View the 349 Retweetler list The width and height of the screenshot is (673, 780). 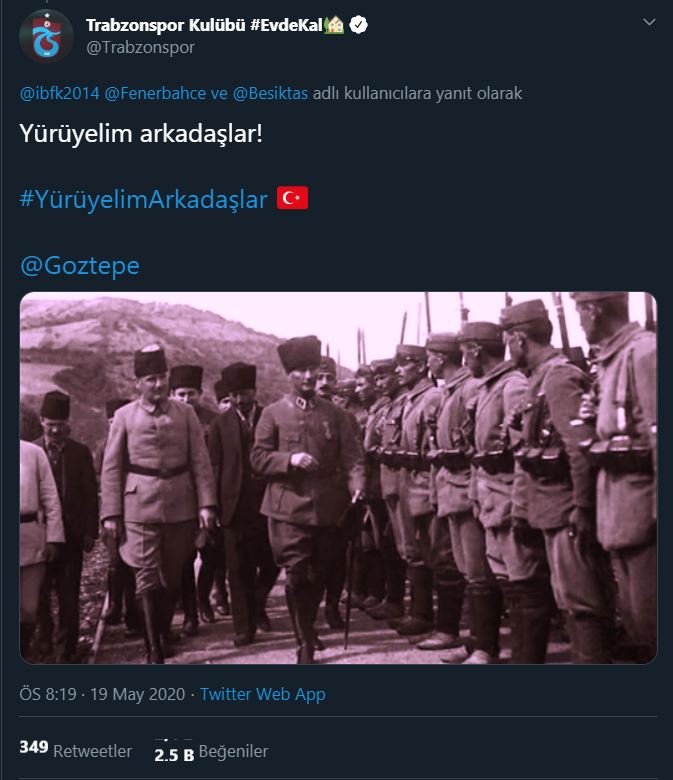click(x=76, y=750)
